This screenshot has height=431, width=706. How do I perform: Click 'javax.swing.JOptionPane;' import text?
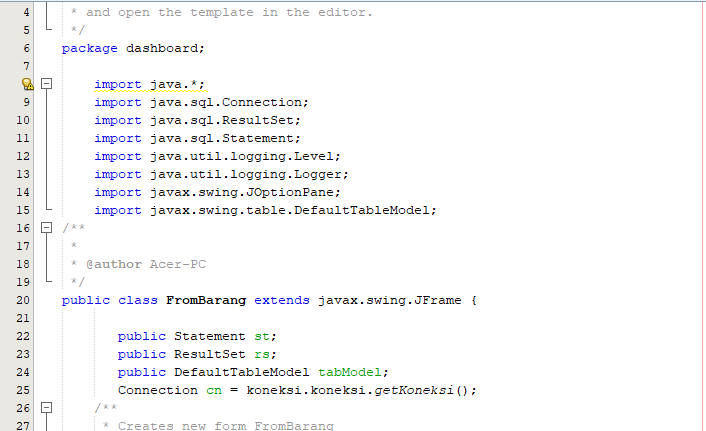click(x=245, y=192)
